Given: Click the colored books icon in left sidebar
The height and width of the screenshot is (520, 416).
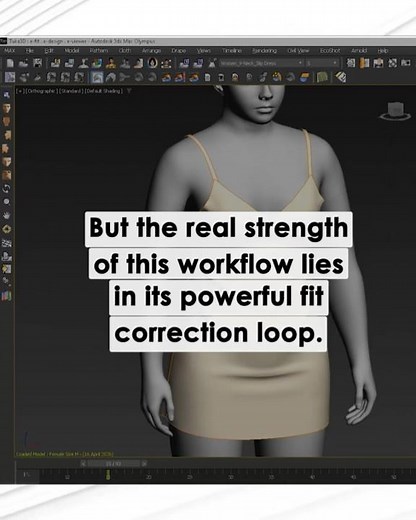Looking at the screenshot, I should click(7, 296).
